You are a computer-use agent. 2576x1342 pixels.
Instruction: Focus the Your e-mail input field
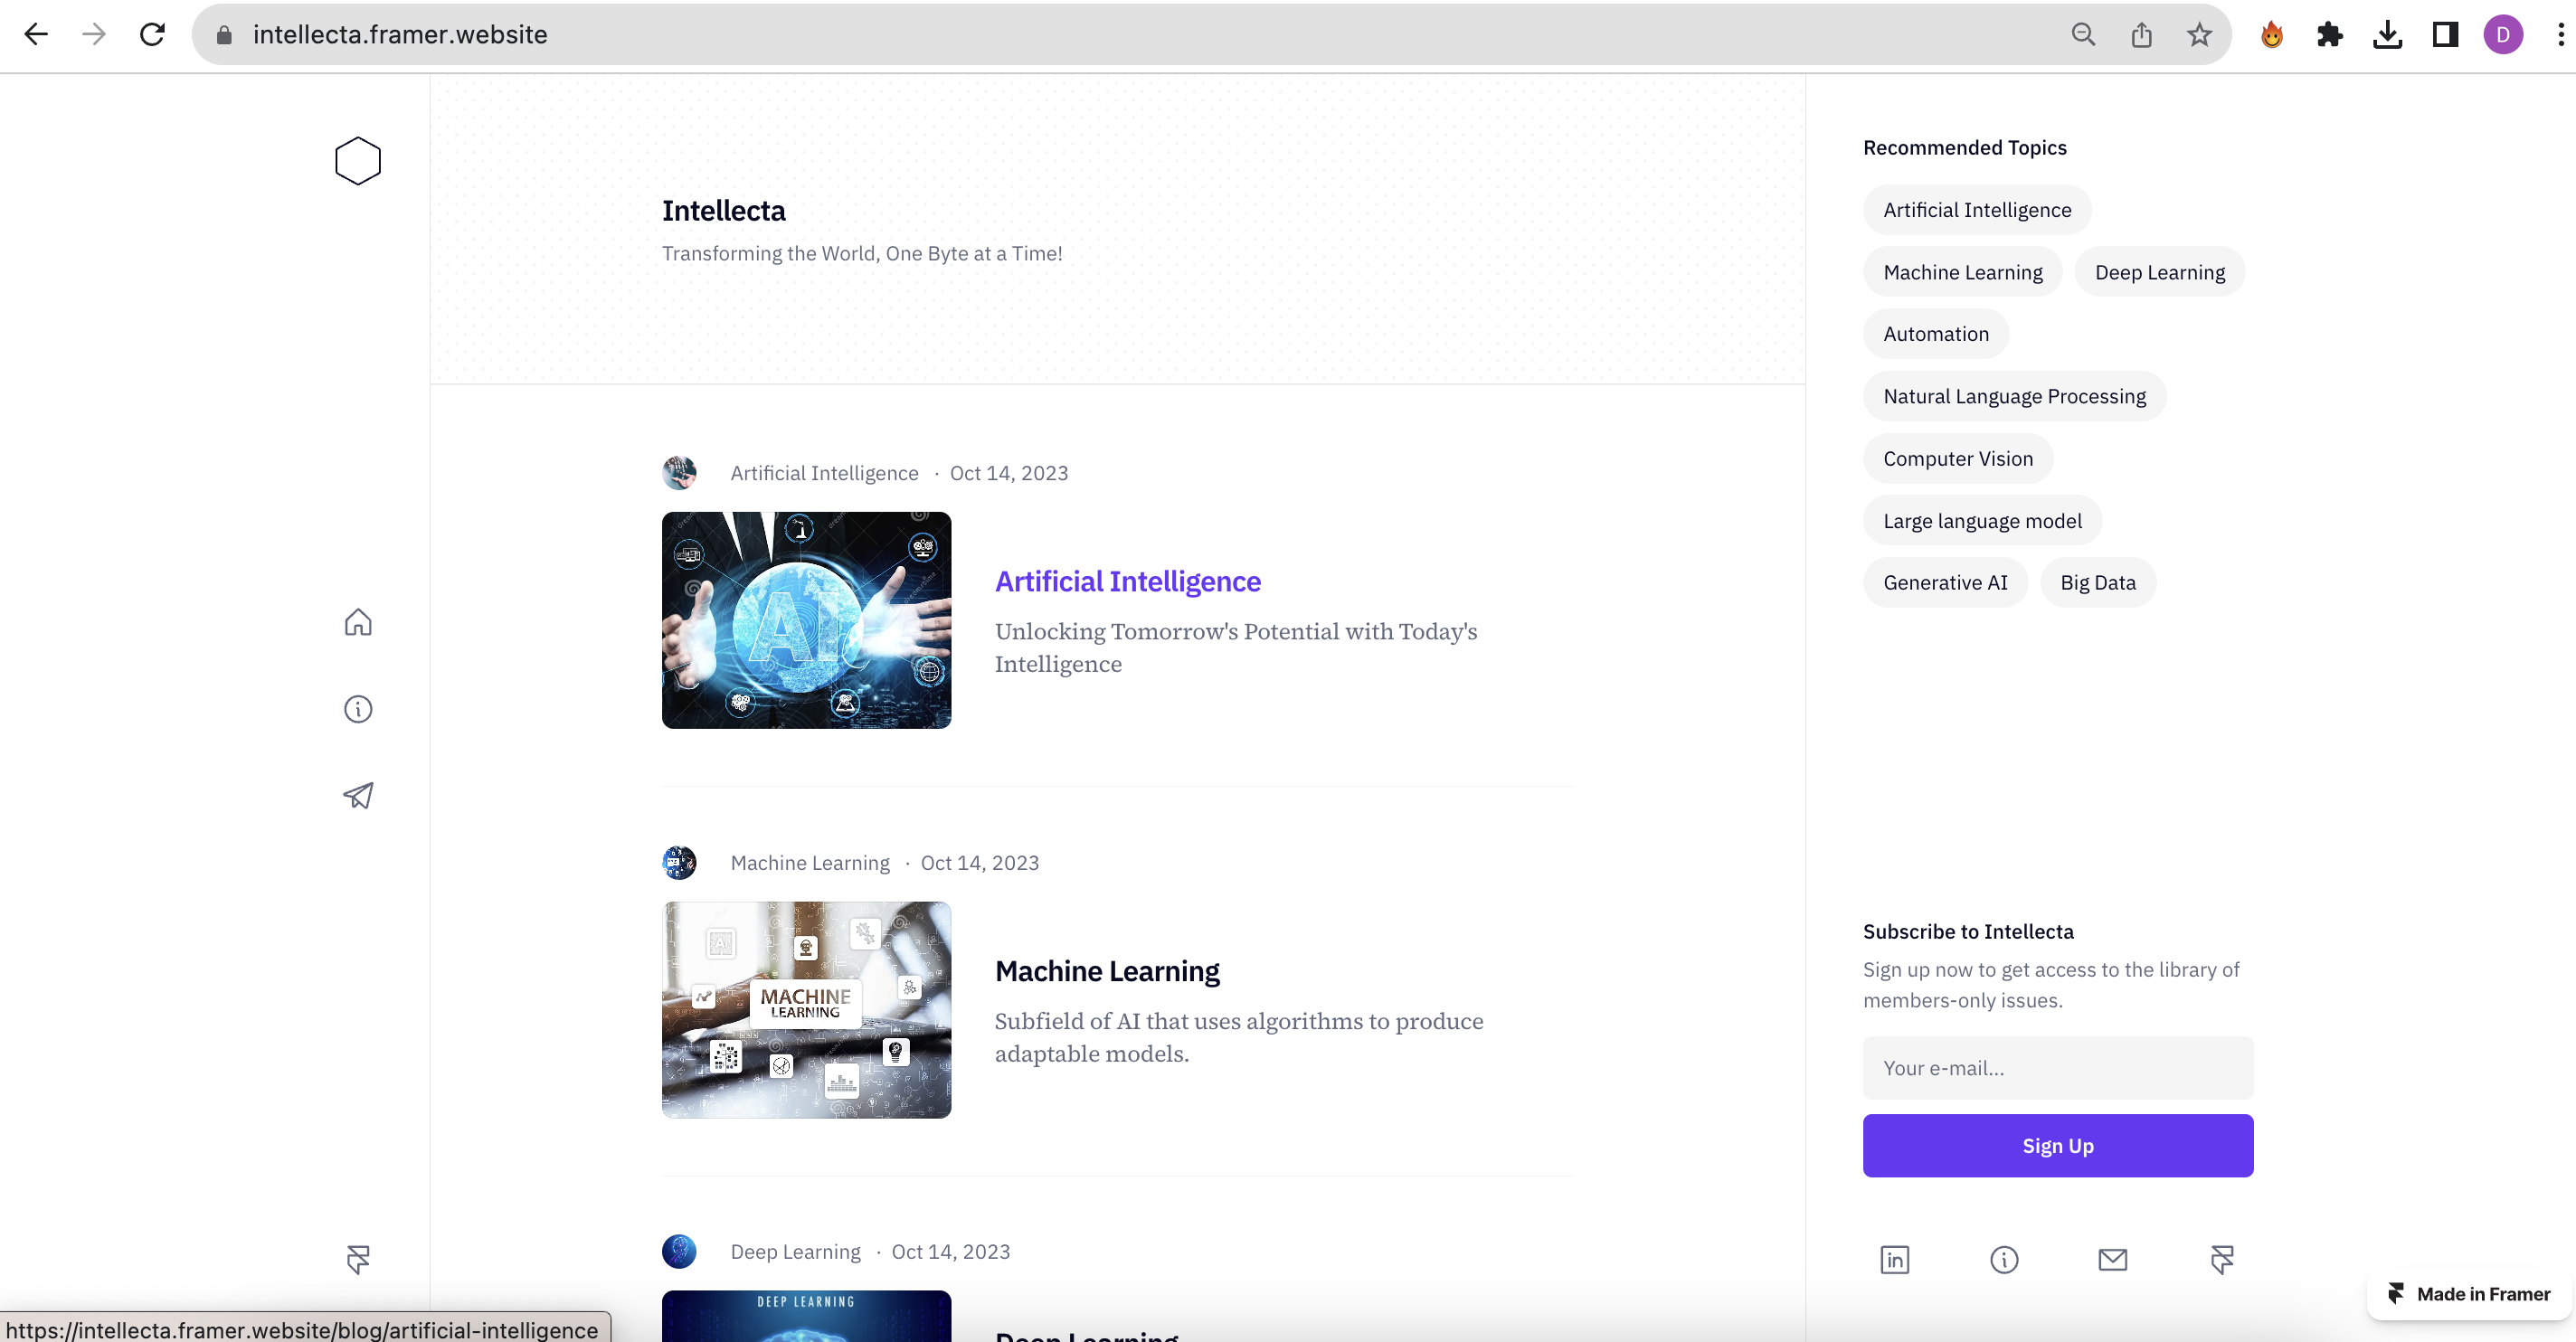2057,1068
